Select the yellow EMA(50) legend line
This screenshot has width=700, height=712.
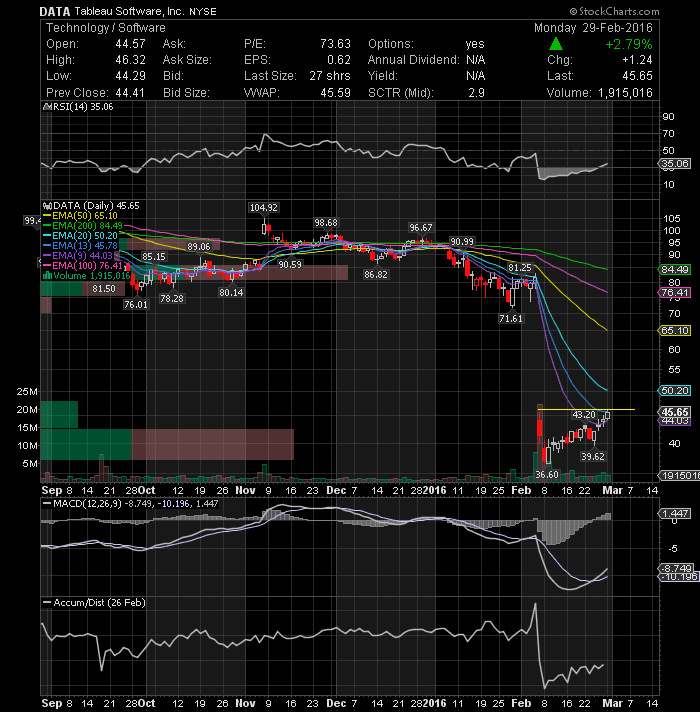point(47,216)
